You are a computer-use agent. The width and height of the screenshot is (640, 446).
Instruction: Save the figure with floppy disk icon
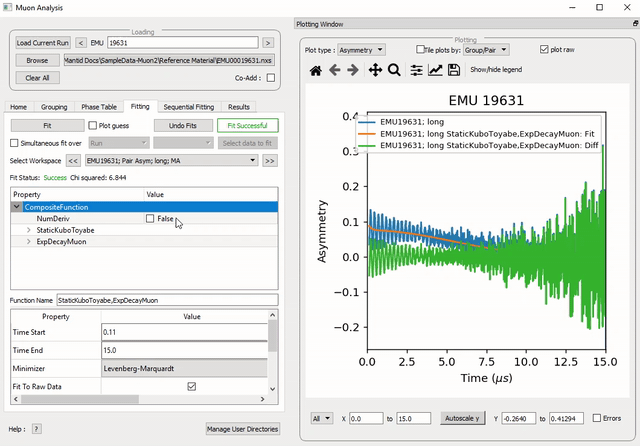click(454, 70)
